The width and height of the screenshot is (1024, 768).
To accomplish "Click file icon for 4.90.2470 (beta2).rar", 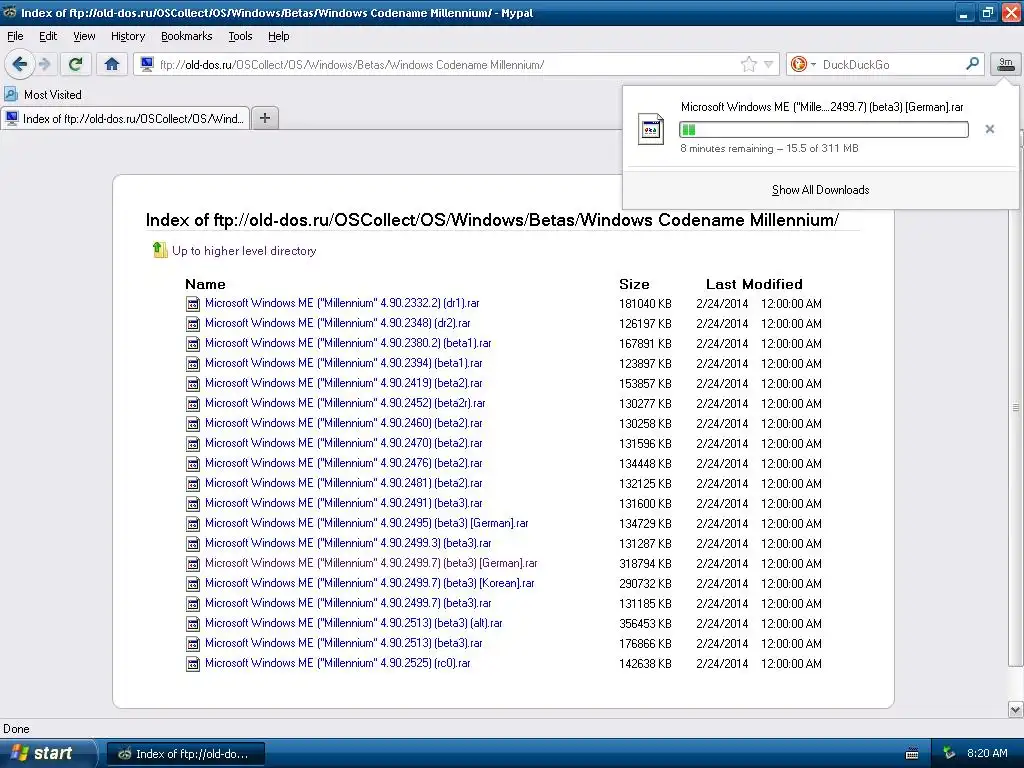I will pos(193,444).
